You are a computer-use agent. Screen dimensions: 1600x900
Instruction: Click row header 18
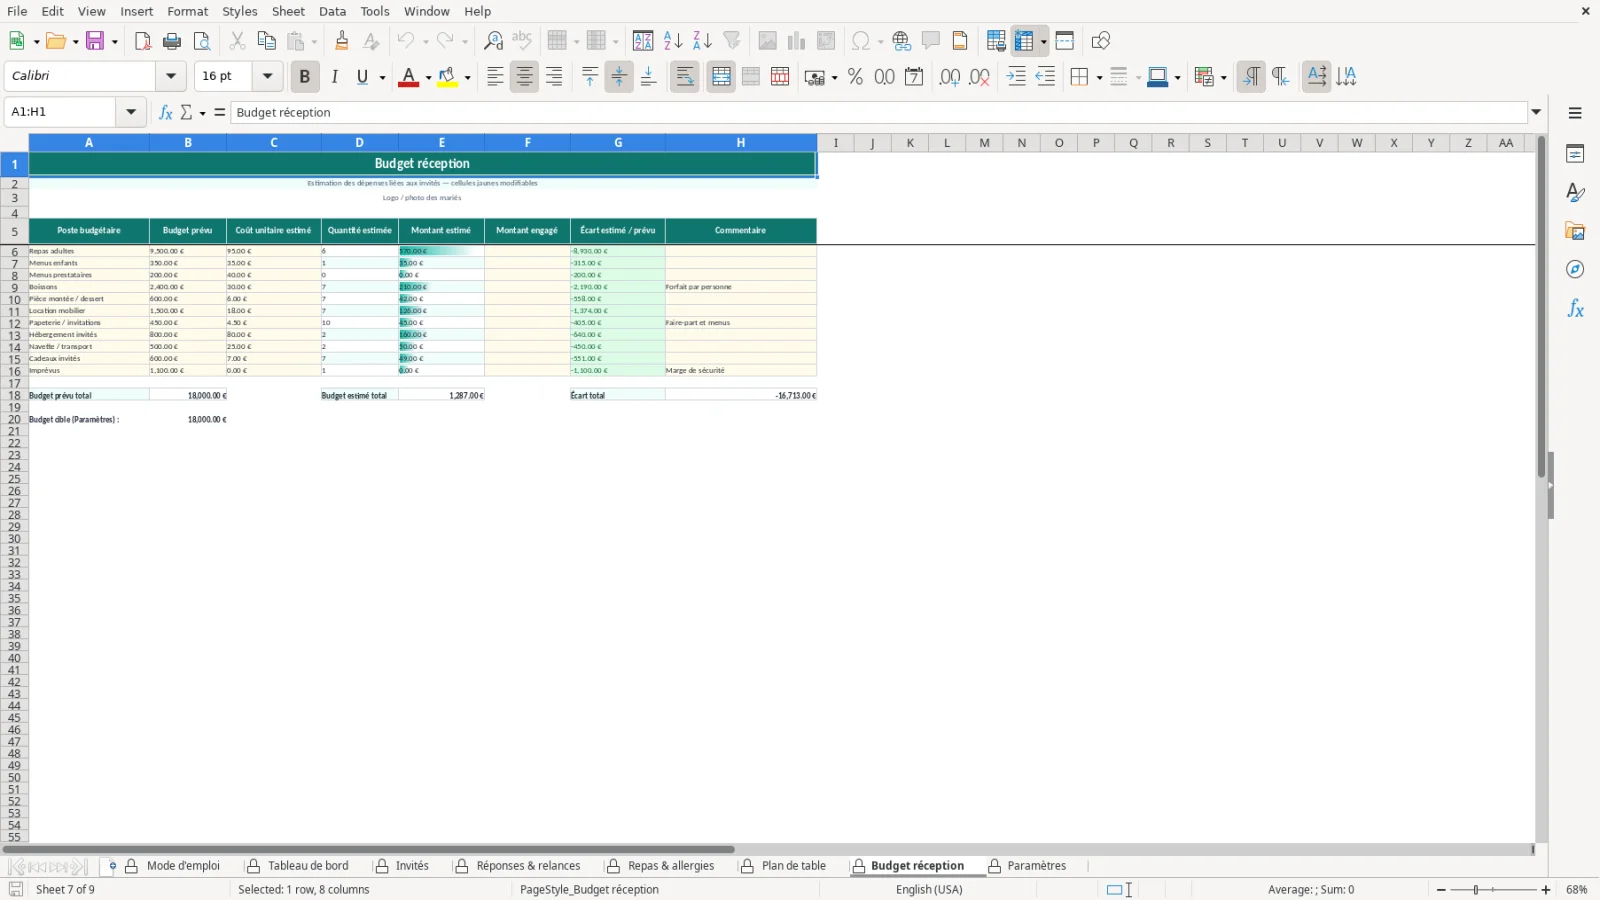tap(14, 395)
